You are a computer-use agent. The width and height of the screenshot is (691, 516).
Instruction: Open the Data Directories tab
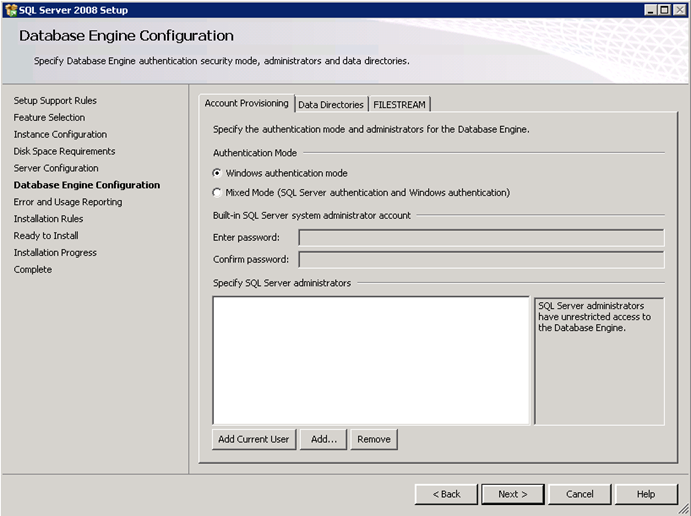coord(331,105)
